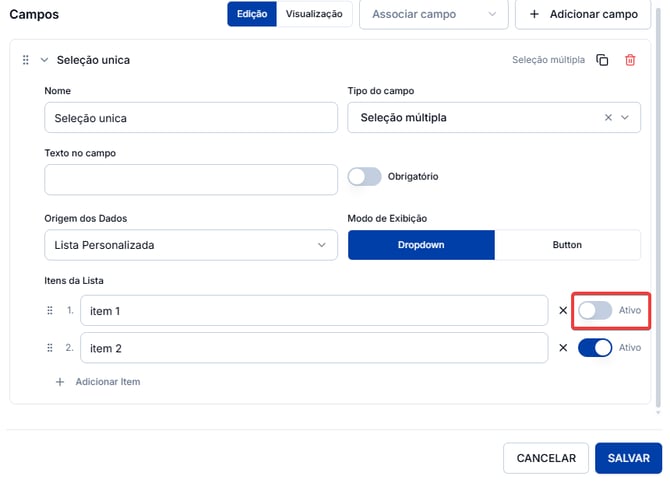
Task: Click Adicionar Item link
Action: tap(108, 382)
